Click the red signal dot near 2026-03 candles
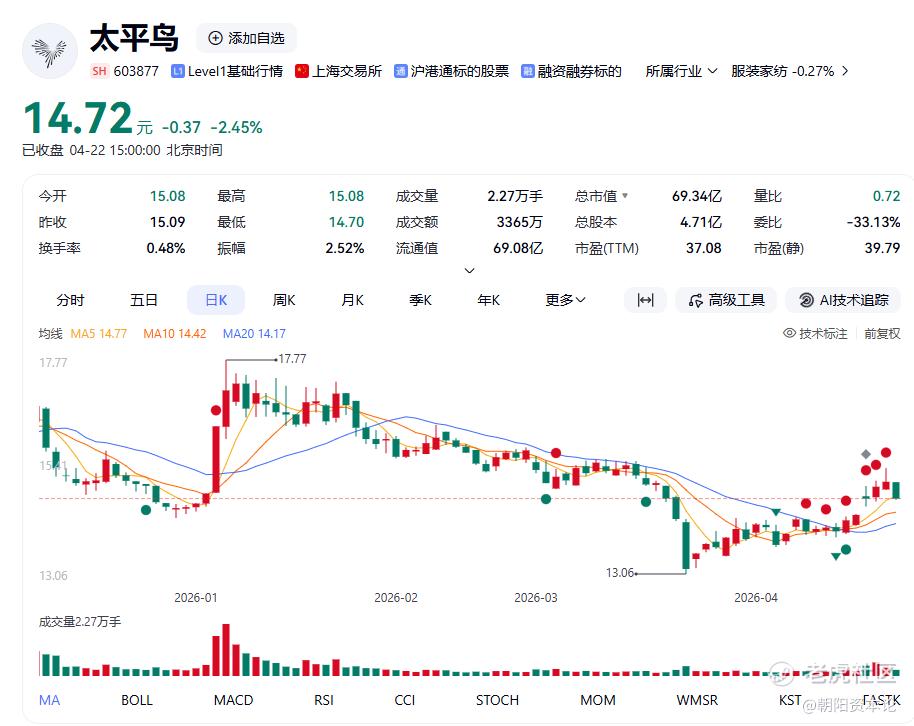 556,453
